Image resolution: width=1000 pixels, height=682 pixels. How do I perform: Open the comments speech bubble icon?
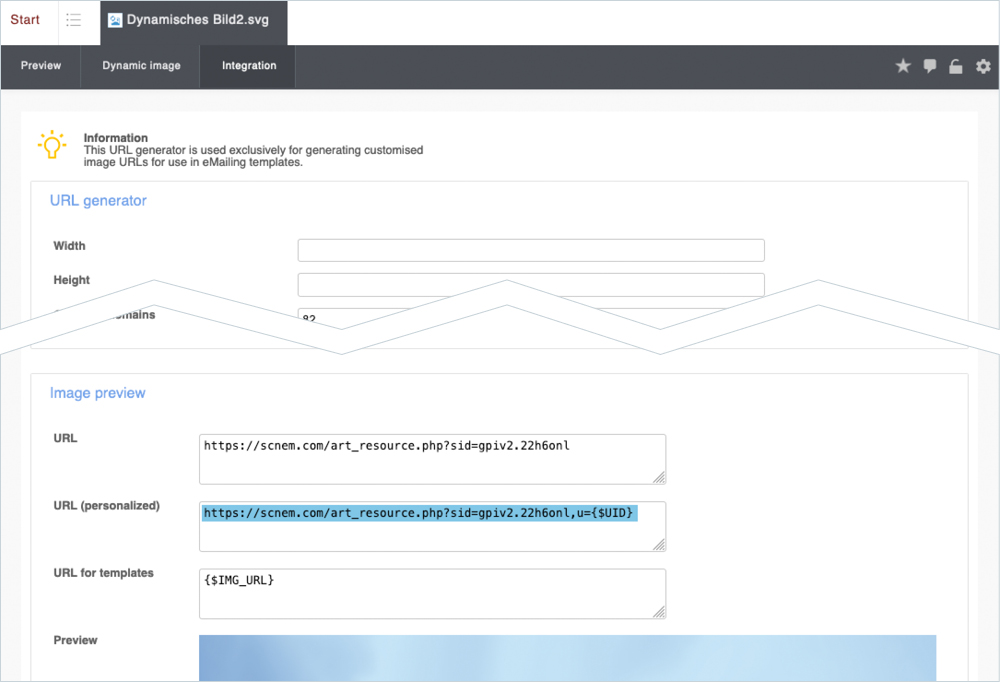click(x=930, y=66)
